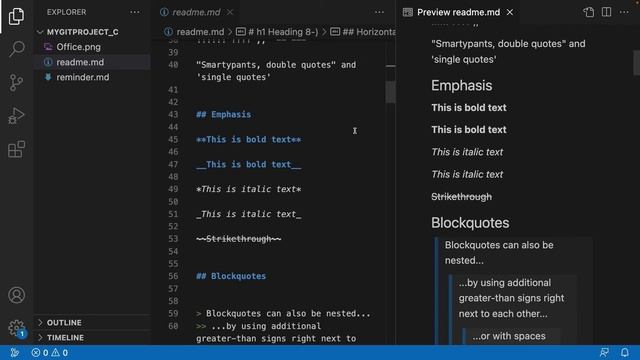Viewport: 640px width, 360px height.
Task: Open more actions for readme.md editor group
Action: (379, 12)
